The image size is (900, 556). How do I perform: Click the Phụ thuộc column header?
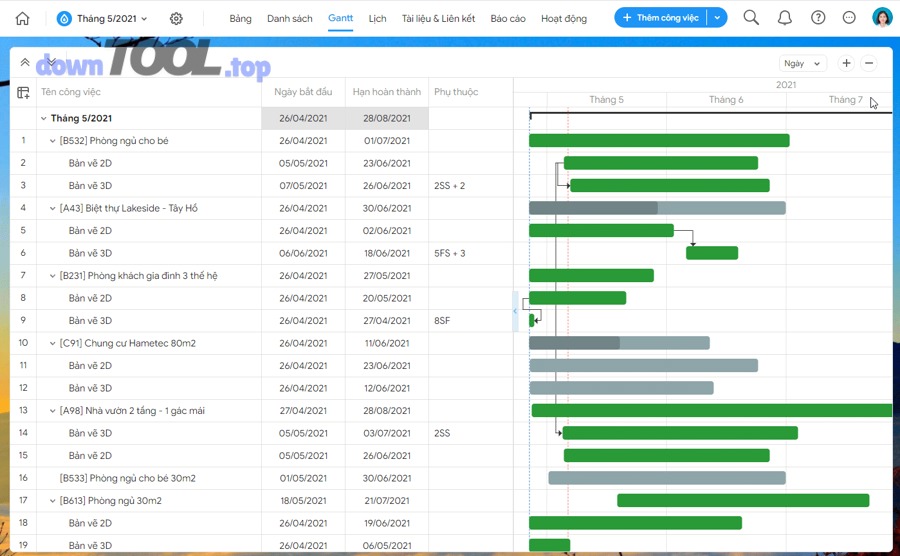[456, 92]
